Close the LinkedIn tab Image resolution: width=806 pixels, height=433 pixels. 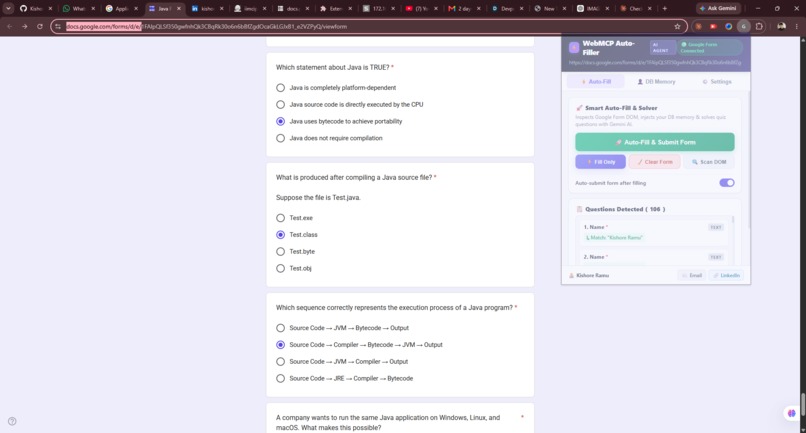pos(222,8)
